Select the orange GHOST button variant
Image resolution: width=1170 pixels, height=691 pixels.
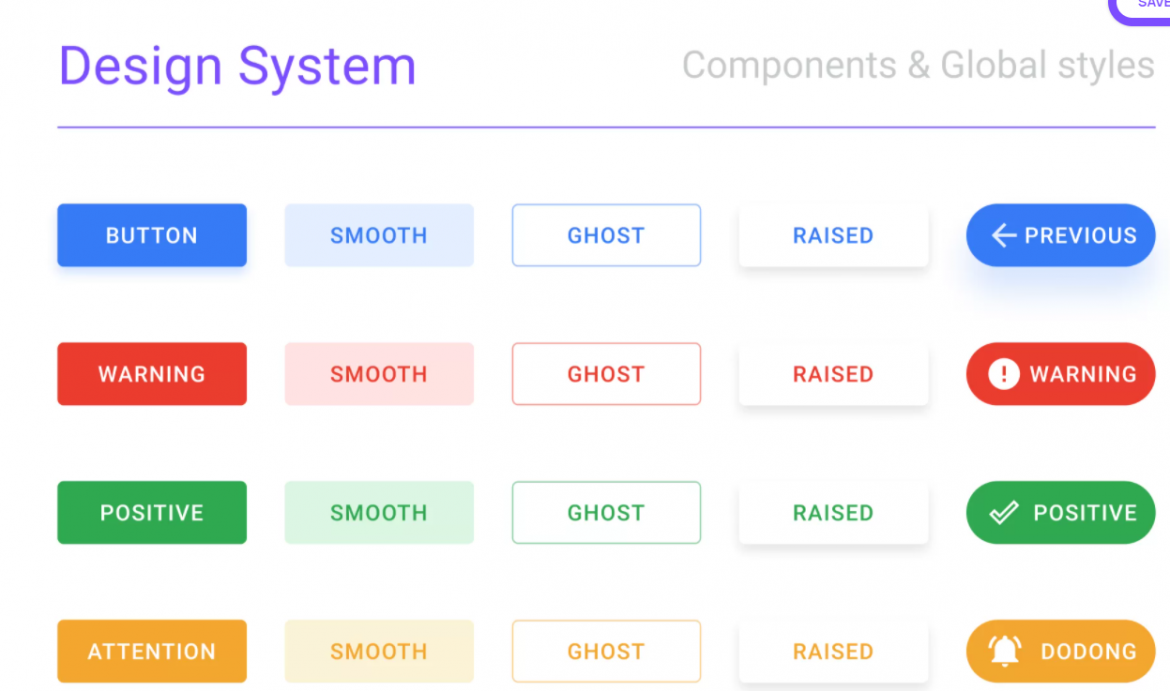[x=606, y=651]
